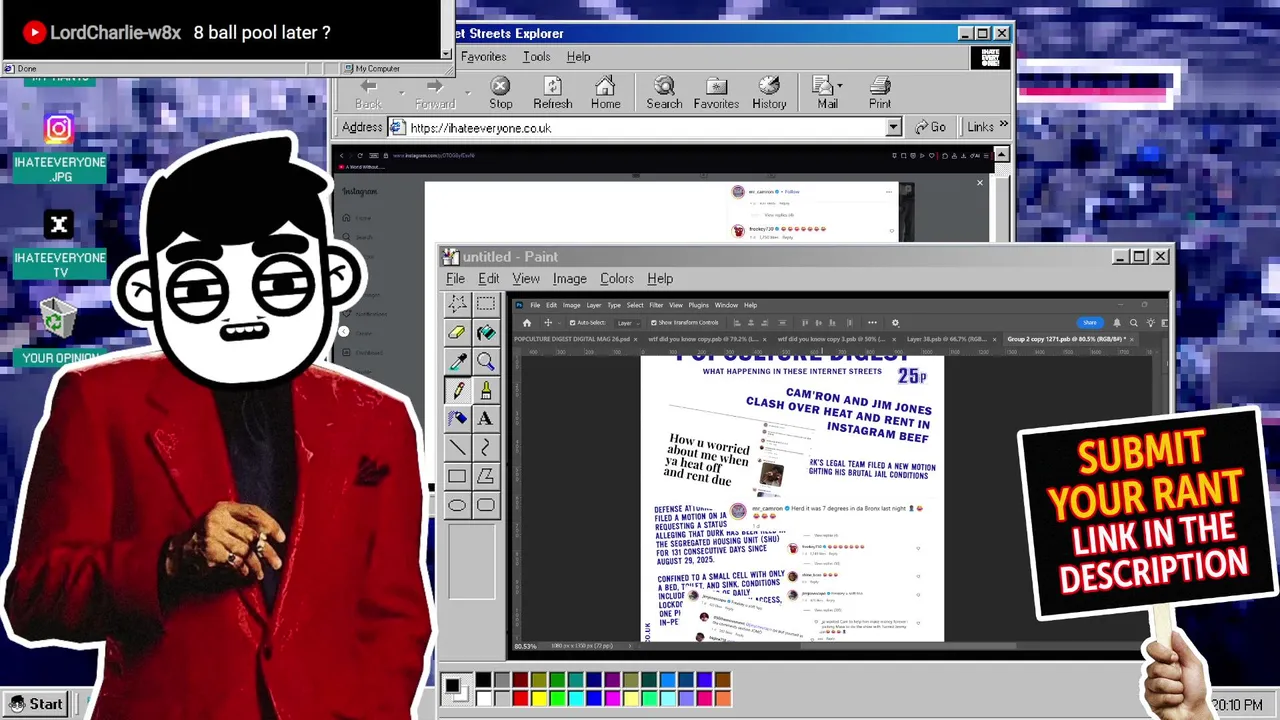Switch to POPCULTURE DIGEST DIGITAL MAG 26.psd tab
Viewport: 1280px width, 720px height.
click(574, 339)
